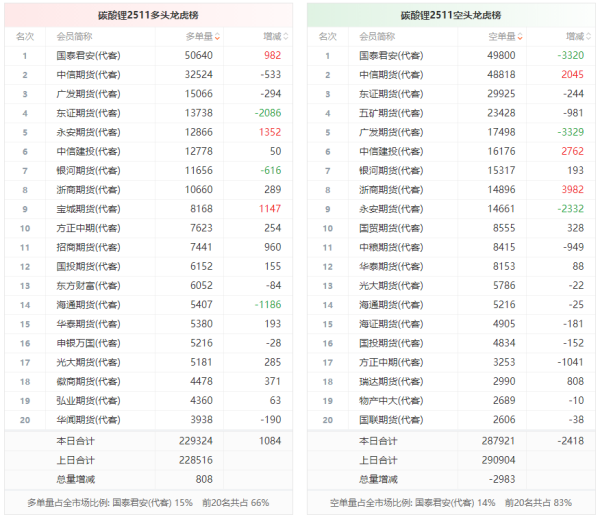
Task: Click long 总量增减 value 808
Action: (204, 479)
